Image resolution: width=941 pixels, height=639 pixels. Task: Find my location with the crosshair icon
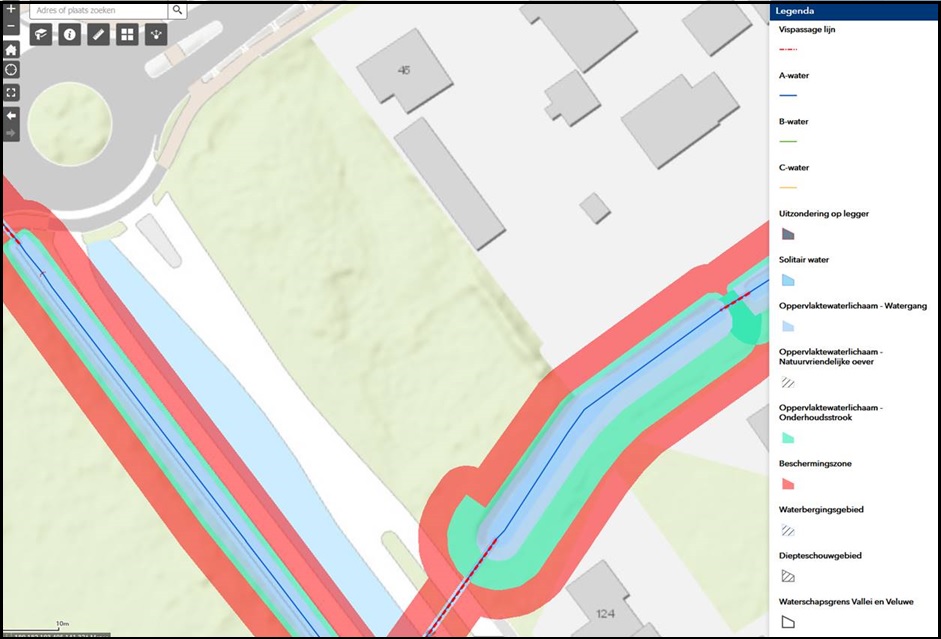pyautogui.click(x=11, y=70)
